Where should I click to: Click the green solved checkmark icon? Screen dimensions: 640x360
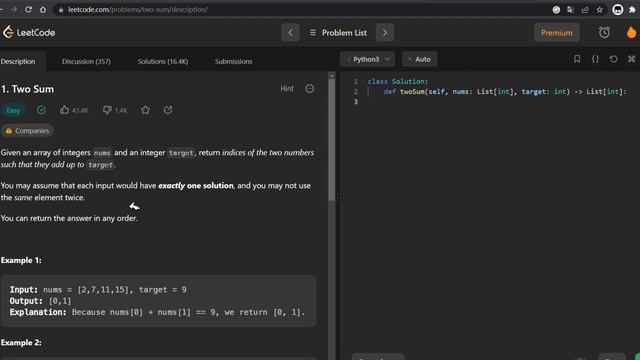tap(41, 110)
